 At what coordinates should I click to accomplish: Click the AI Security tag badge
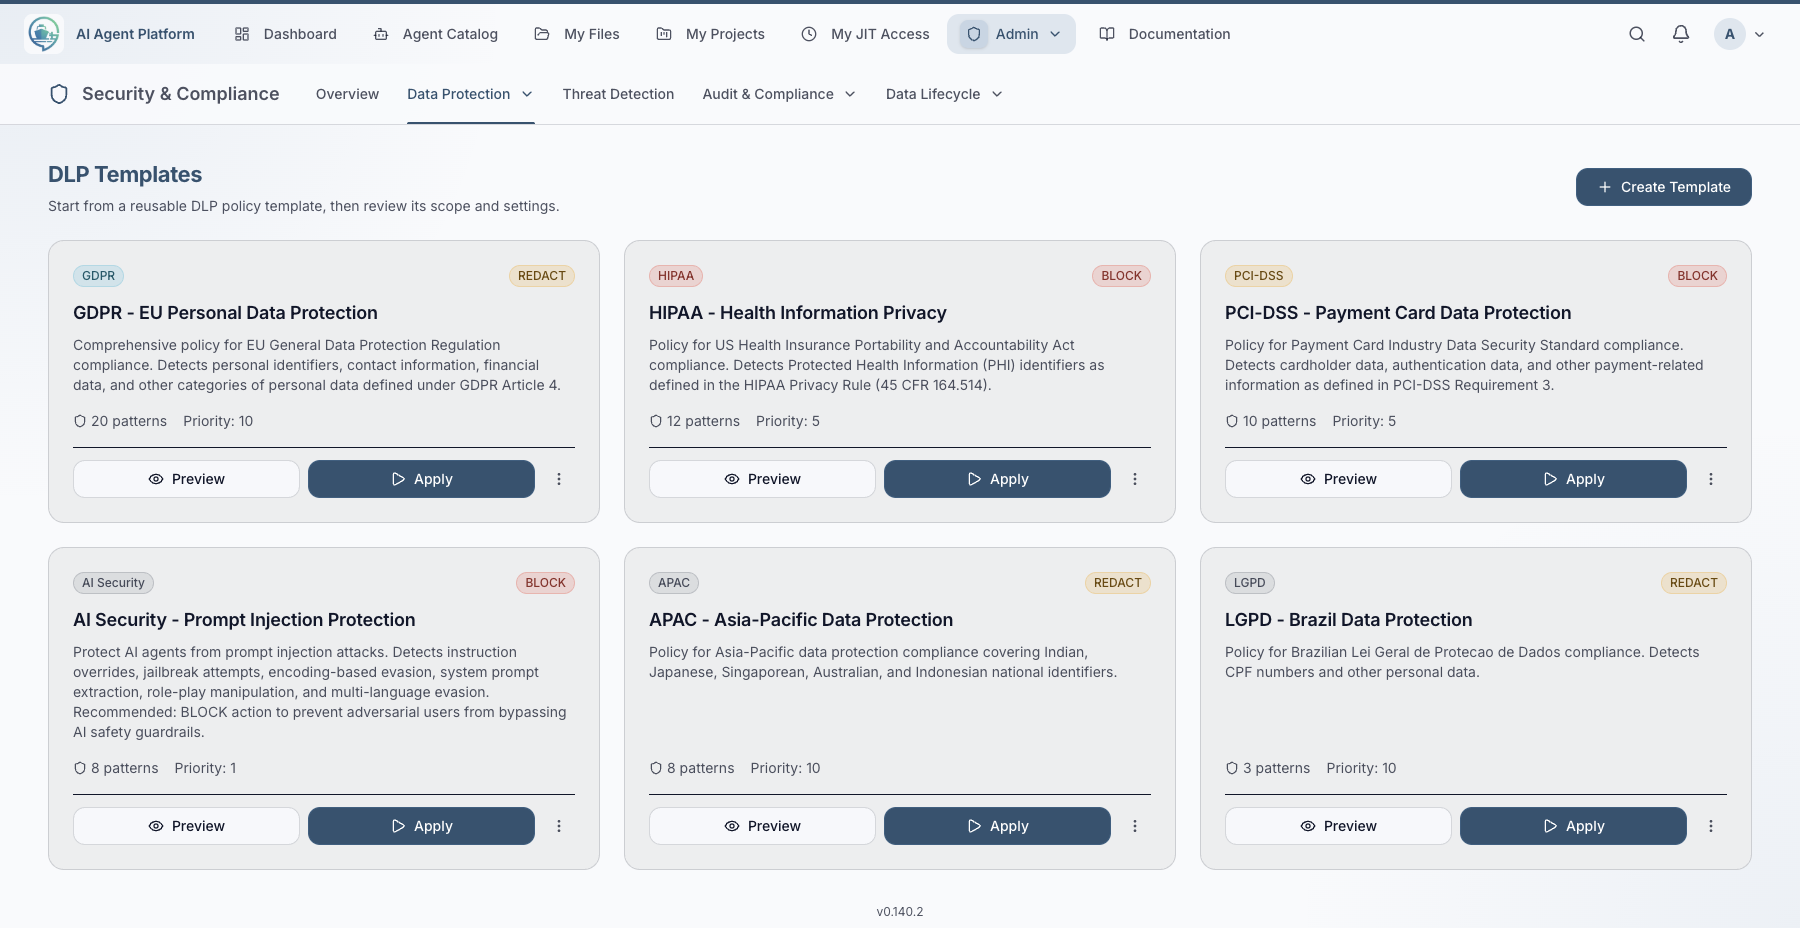pyautogui.click(x=113, y=583)
